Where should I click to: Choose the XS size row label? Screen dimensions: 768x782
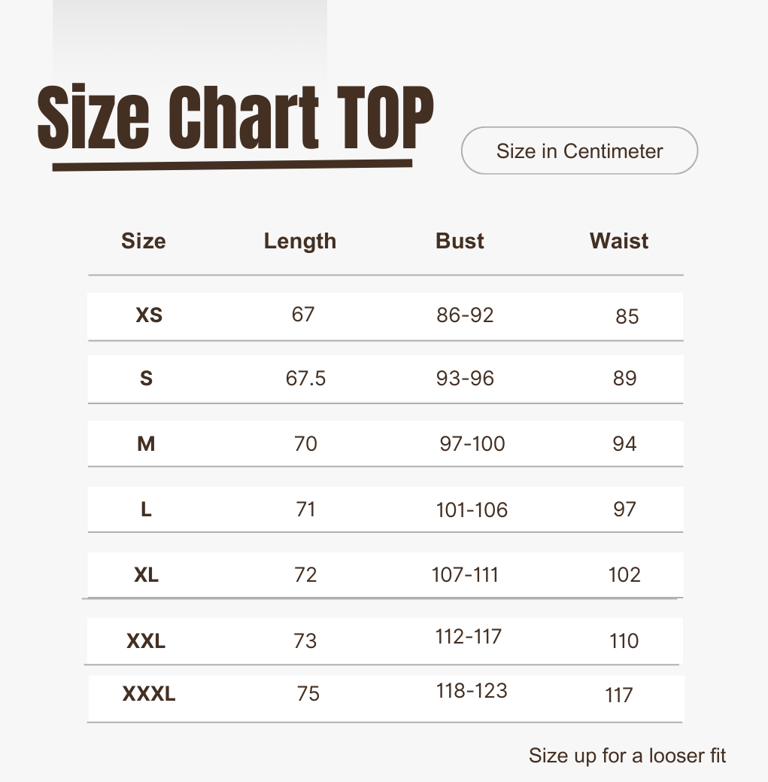pos(149,315)
